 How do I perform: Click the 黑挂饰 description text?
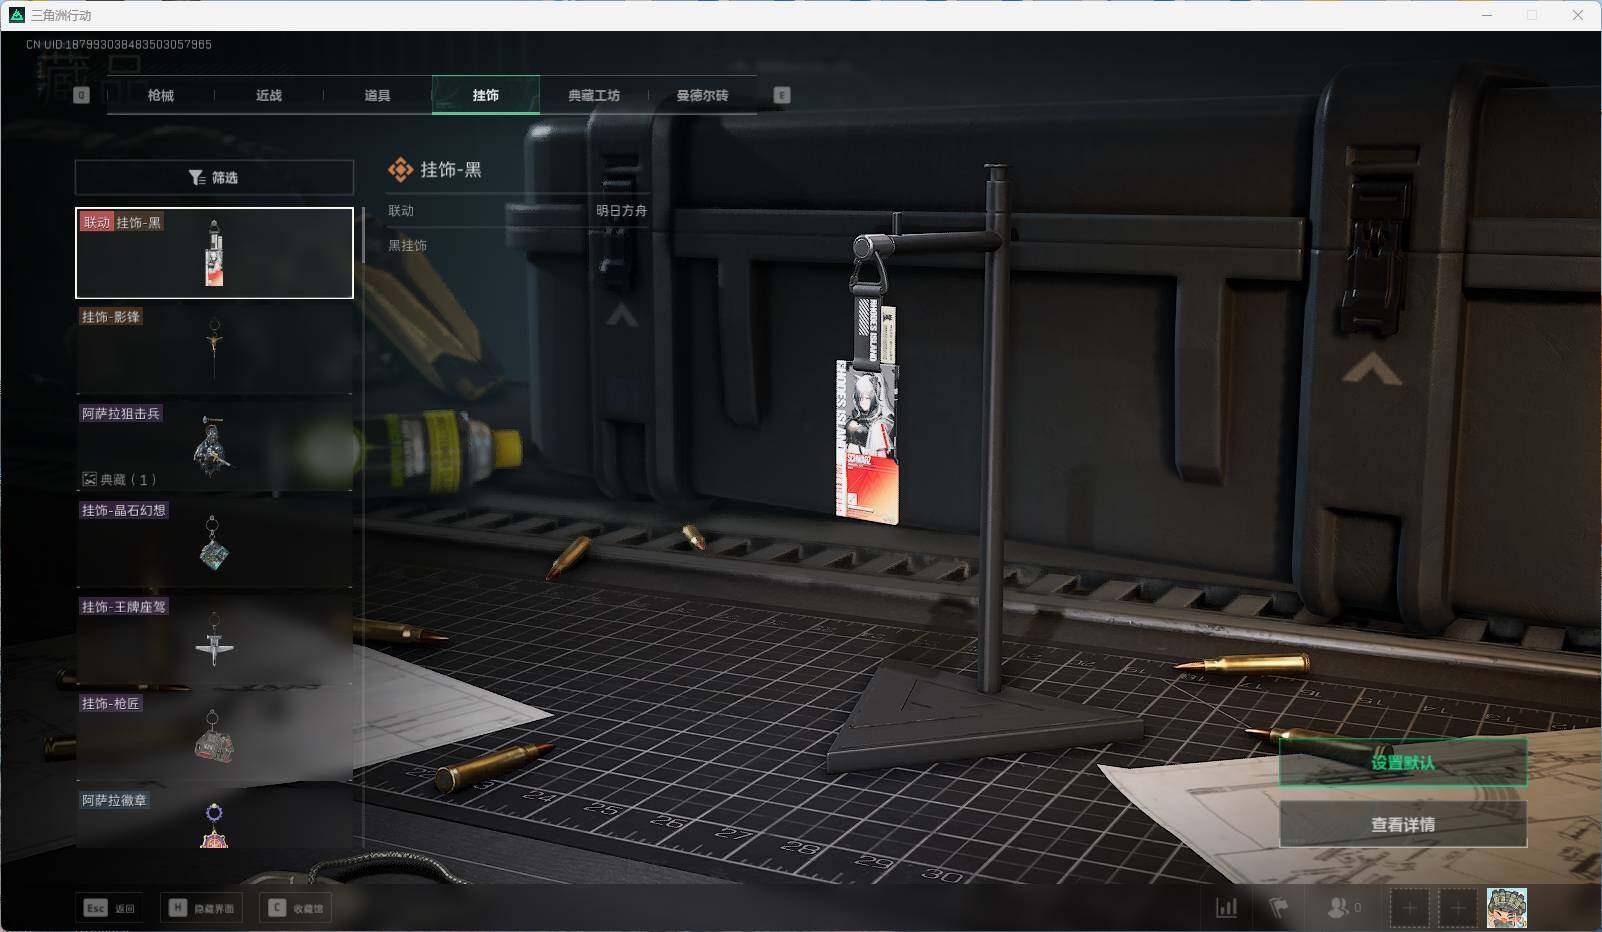point(408,245)
